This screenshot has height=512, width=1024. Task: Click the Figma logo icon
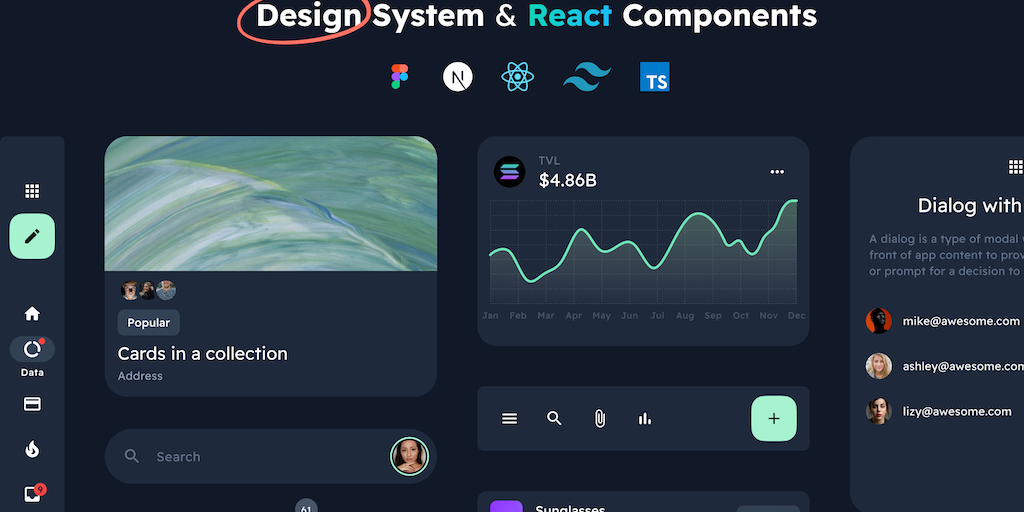[x=400, y=76]
